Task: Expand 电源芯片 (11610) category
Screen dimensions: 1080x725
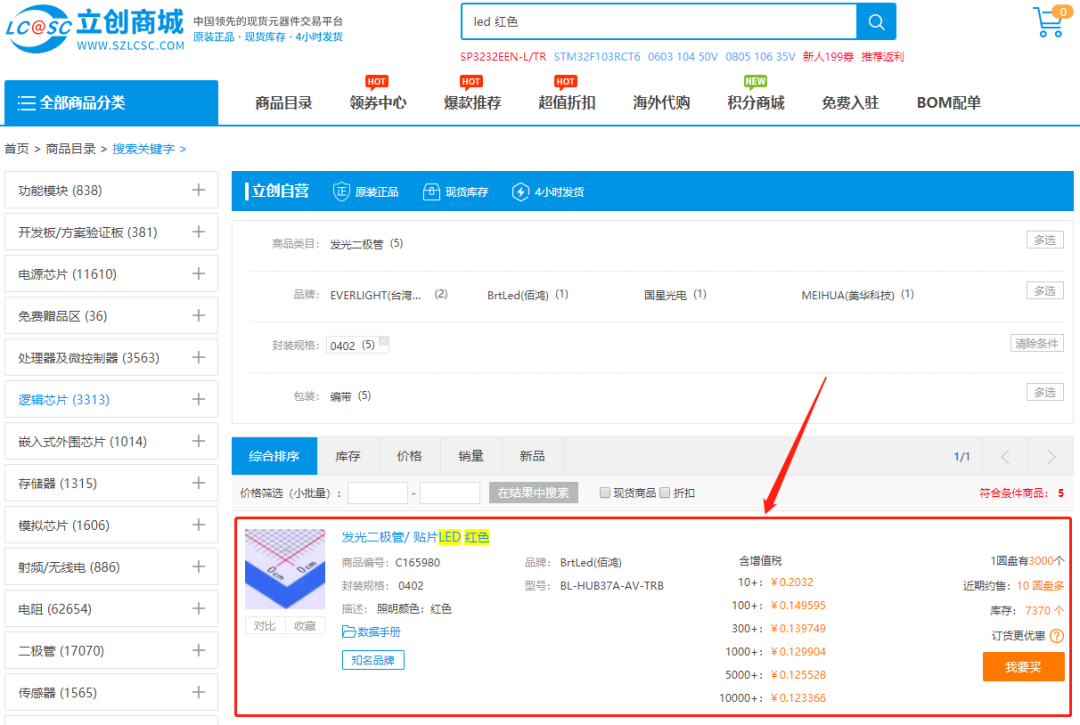Action: point(198,274)
